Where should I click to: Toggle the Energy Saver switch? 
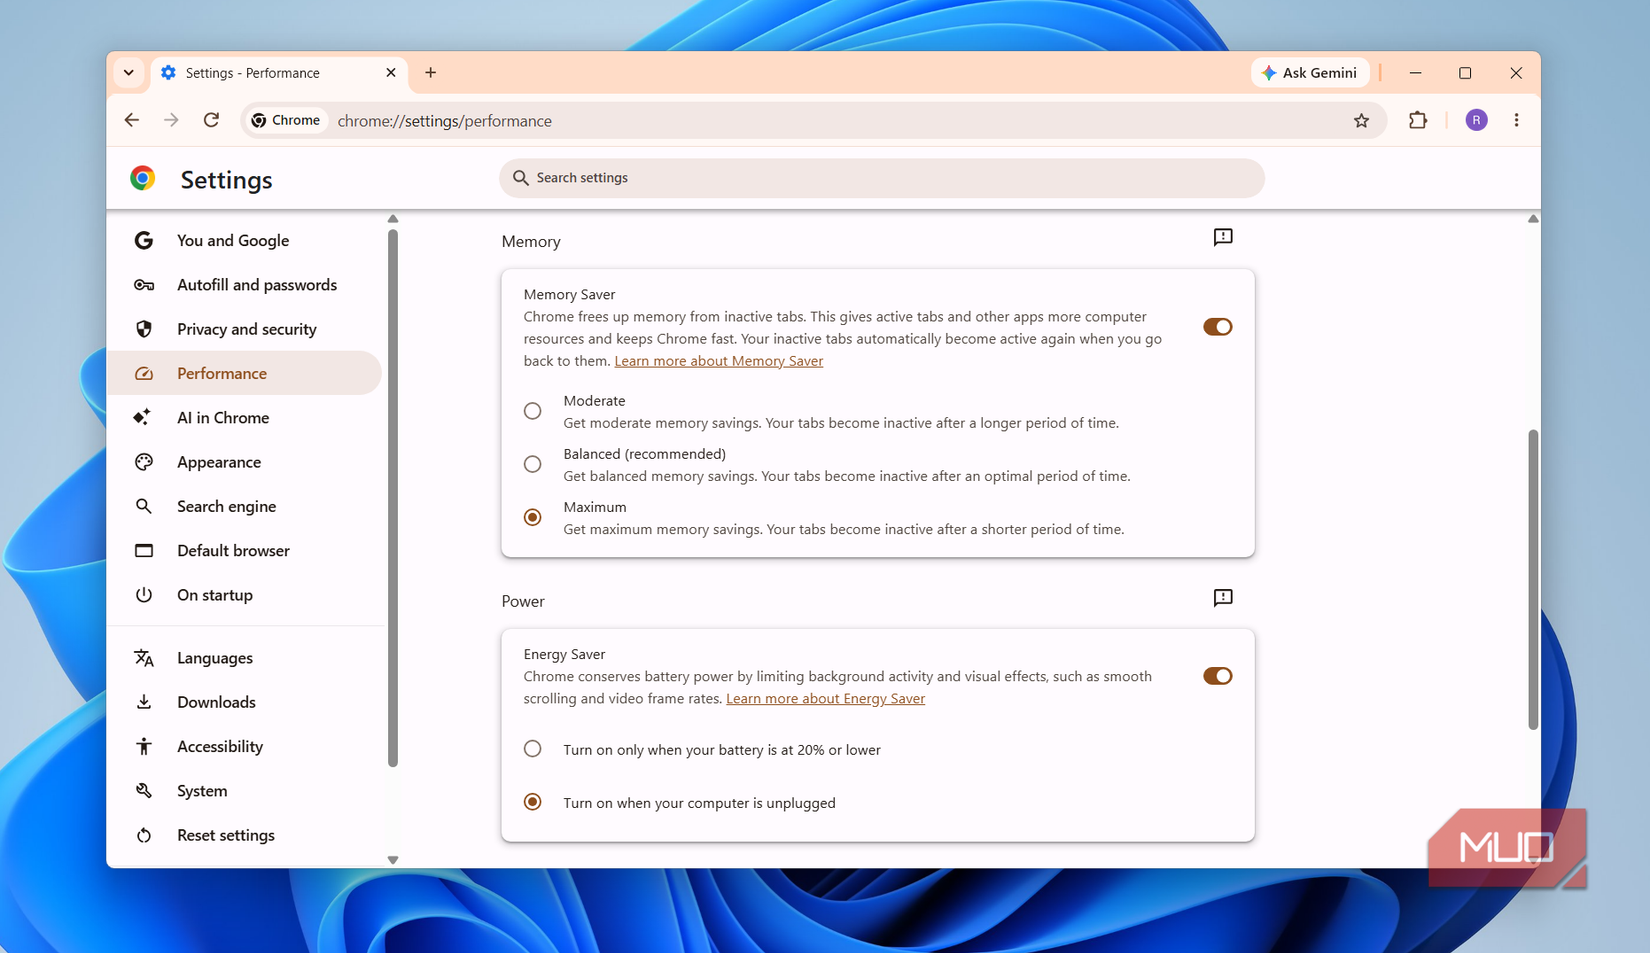click(1218, 676)
